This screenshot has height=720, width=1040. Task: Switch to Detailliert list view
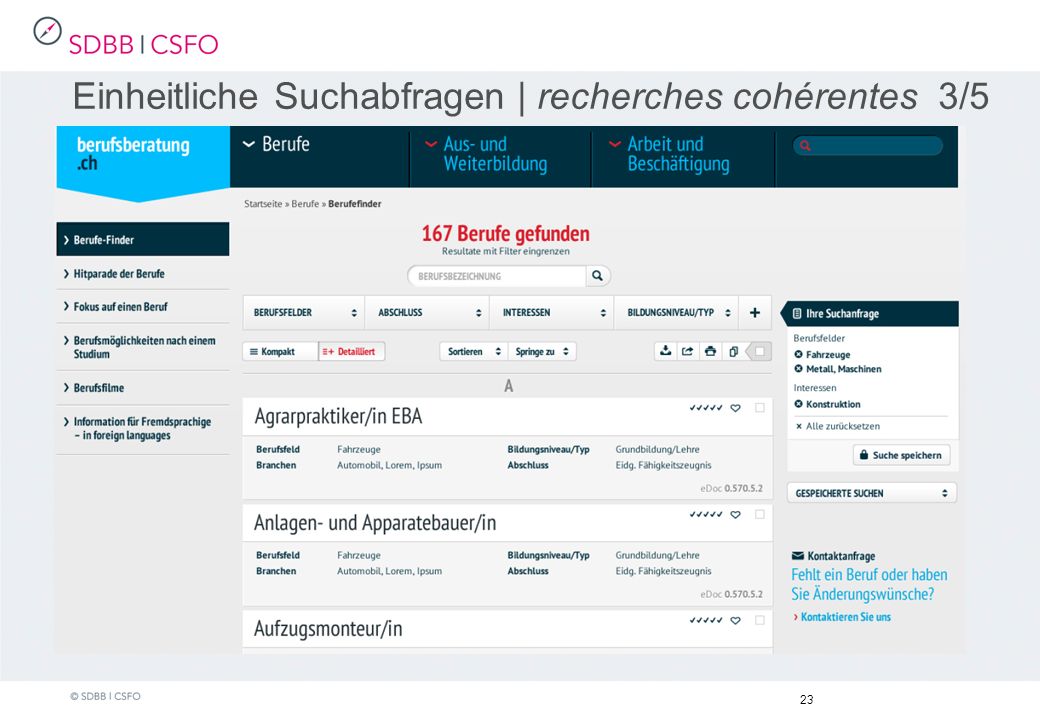[x=352, y=351]
